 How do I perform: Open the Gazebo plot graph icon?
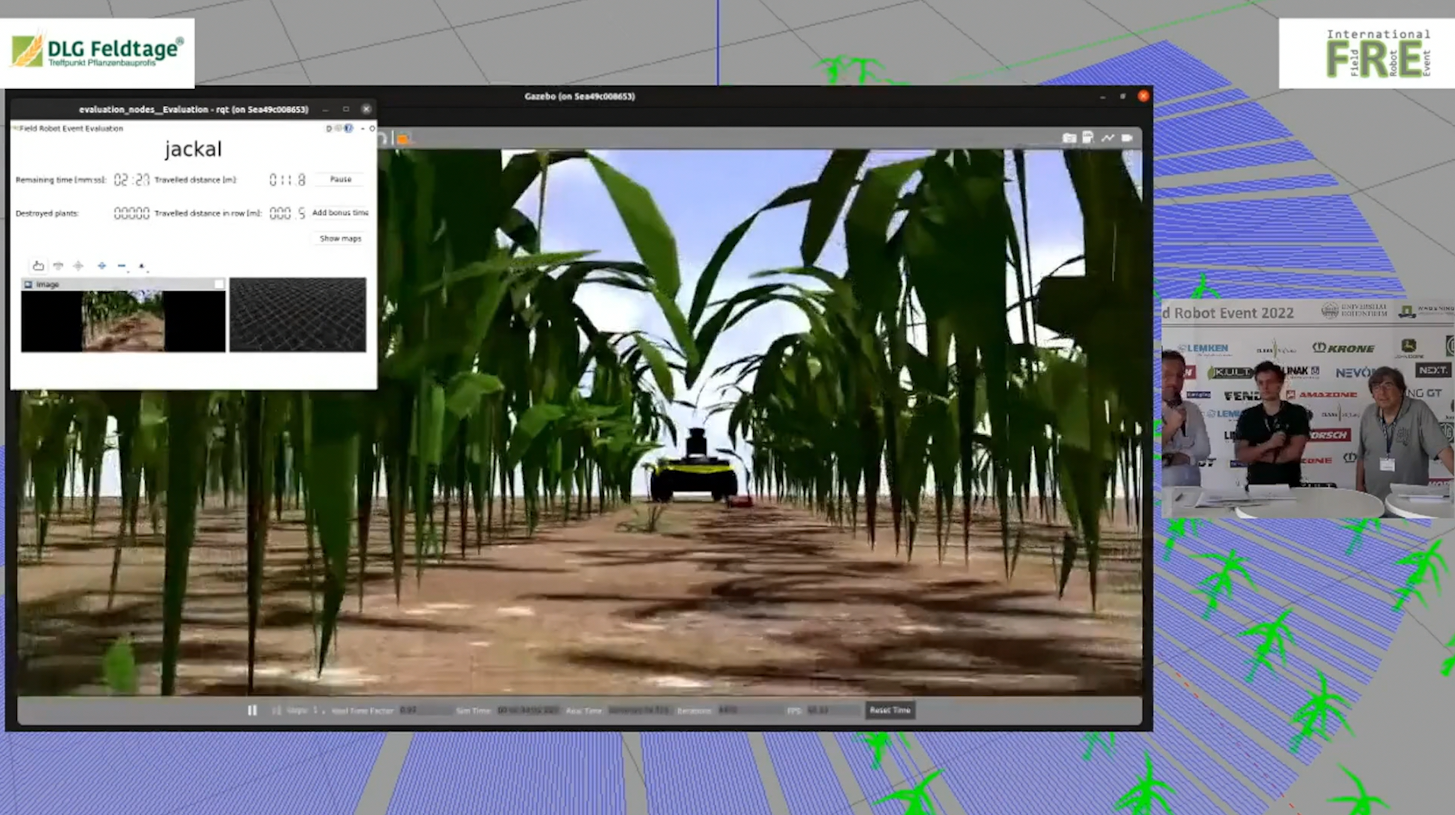click(x=1108, y=138)
